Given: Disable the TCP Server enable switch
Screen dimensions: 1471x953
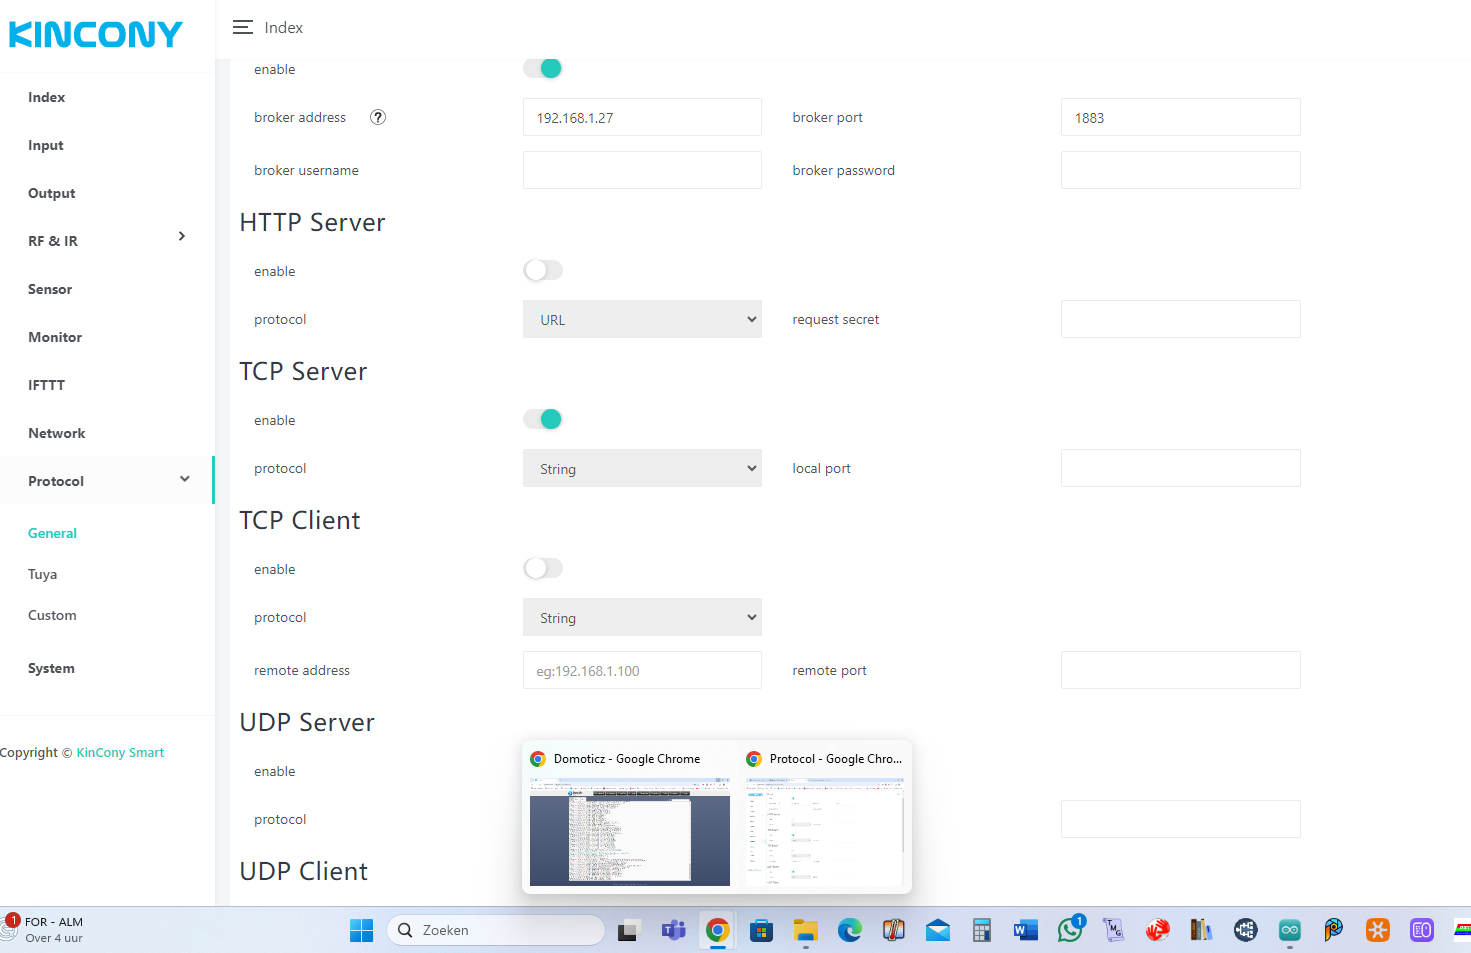Looking at the screenshot, I should [x=543, y=420].
